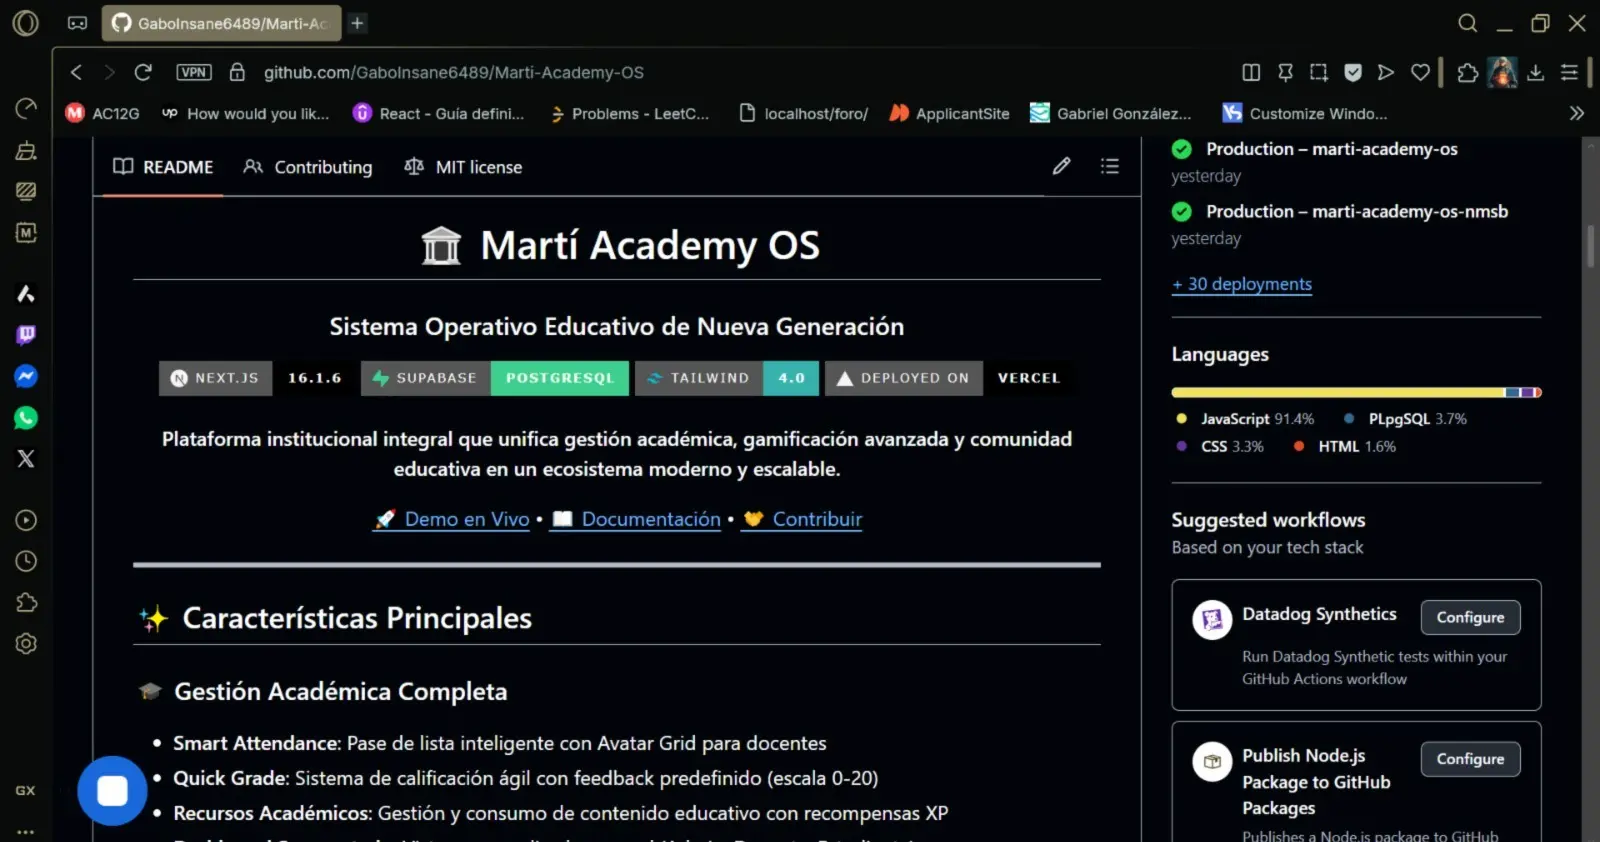Open the AC12G bookmark

[x=103, y=113]
